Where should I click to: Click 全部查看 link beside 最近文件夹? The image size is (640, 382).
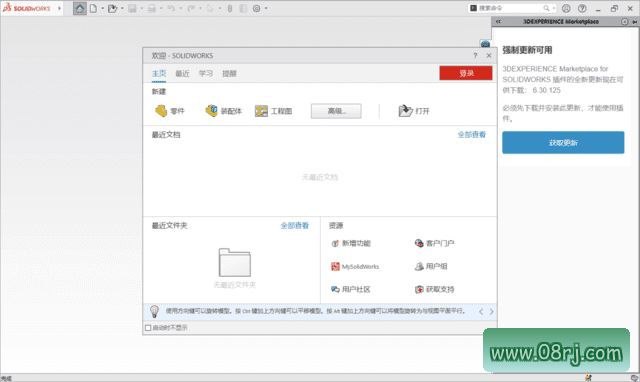(295, 225)
